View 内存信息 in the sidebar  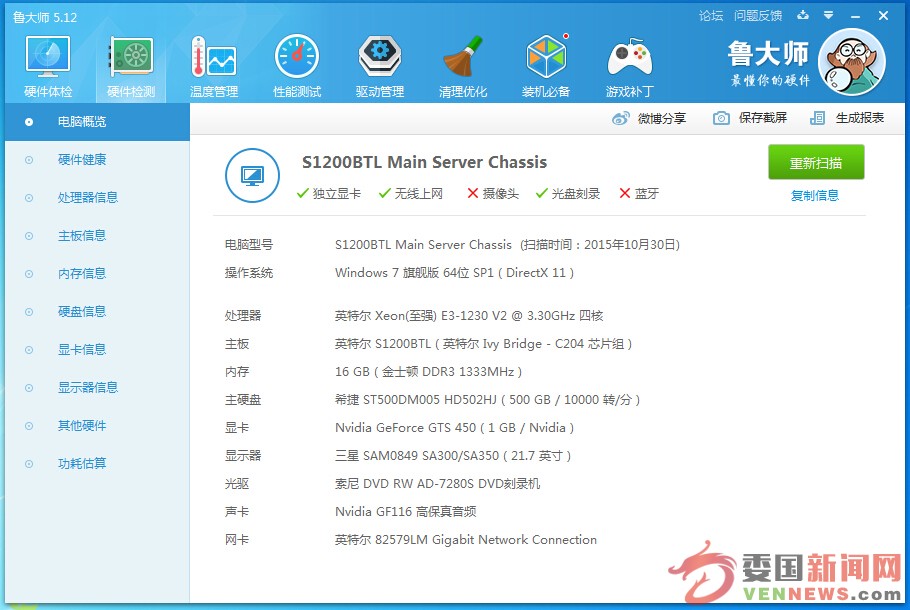pyautogui.click(x=98, y=274)
